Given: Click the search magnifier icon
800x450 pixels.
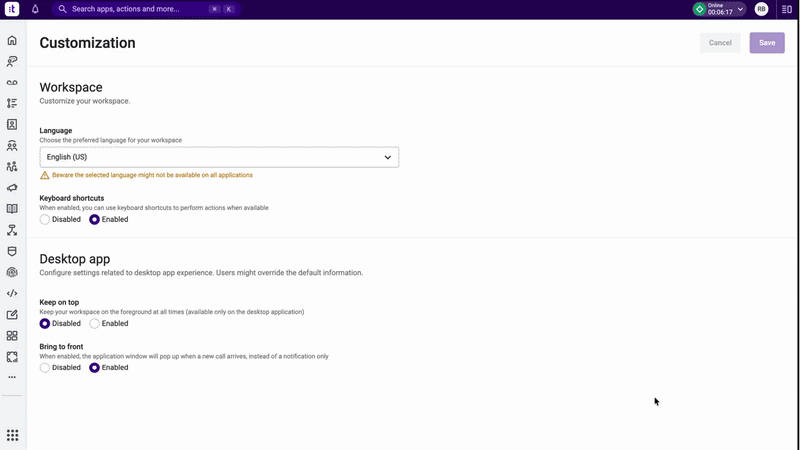Looking at the screenshot, I should tap(62, 9).
